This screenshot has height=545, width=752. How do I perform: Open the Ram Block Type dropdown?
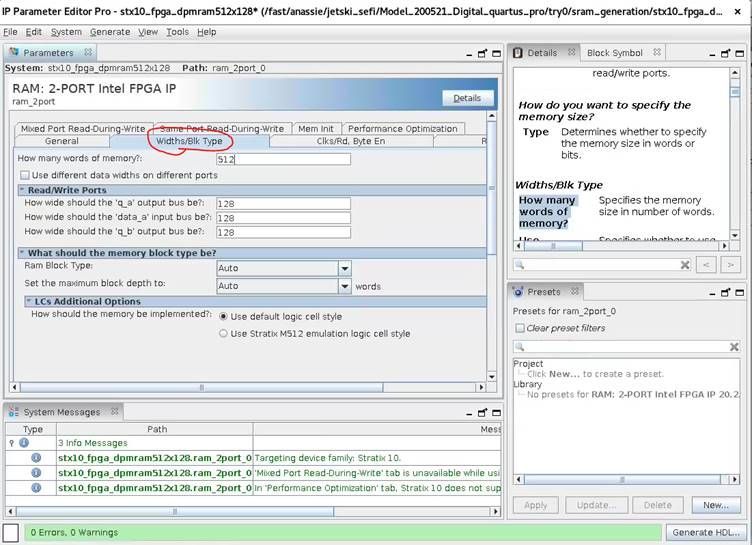(x=344, y=268)
